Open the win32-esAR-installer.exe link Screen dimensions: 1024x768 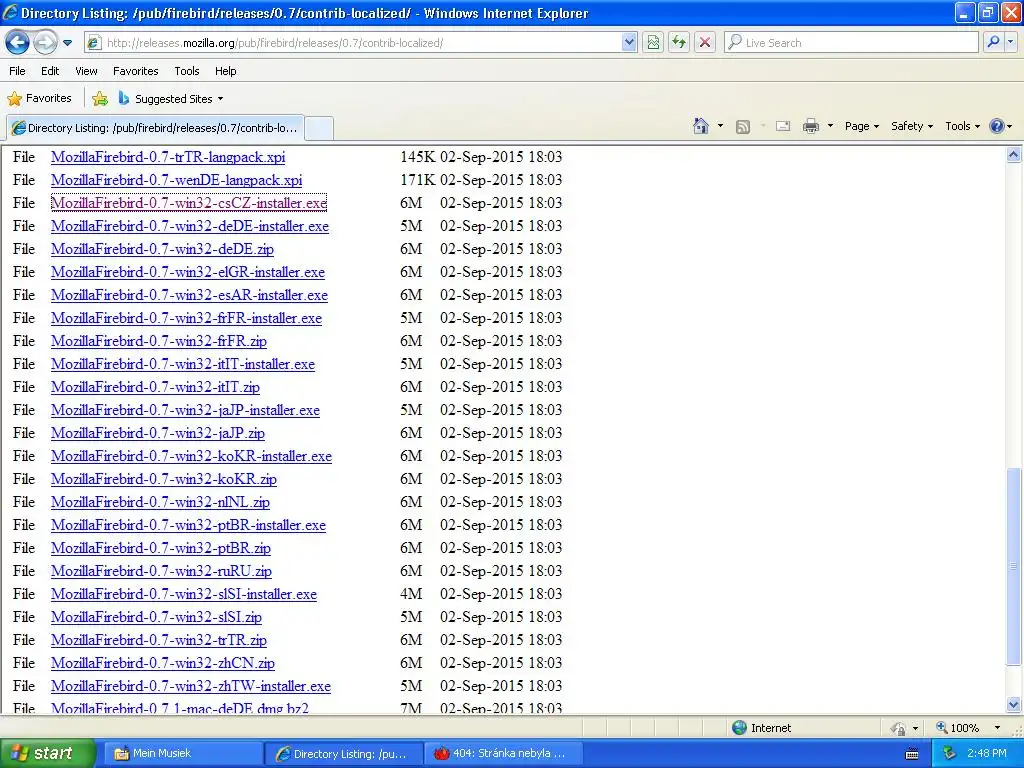pos(189,295)
